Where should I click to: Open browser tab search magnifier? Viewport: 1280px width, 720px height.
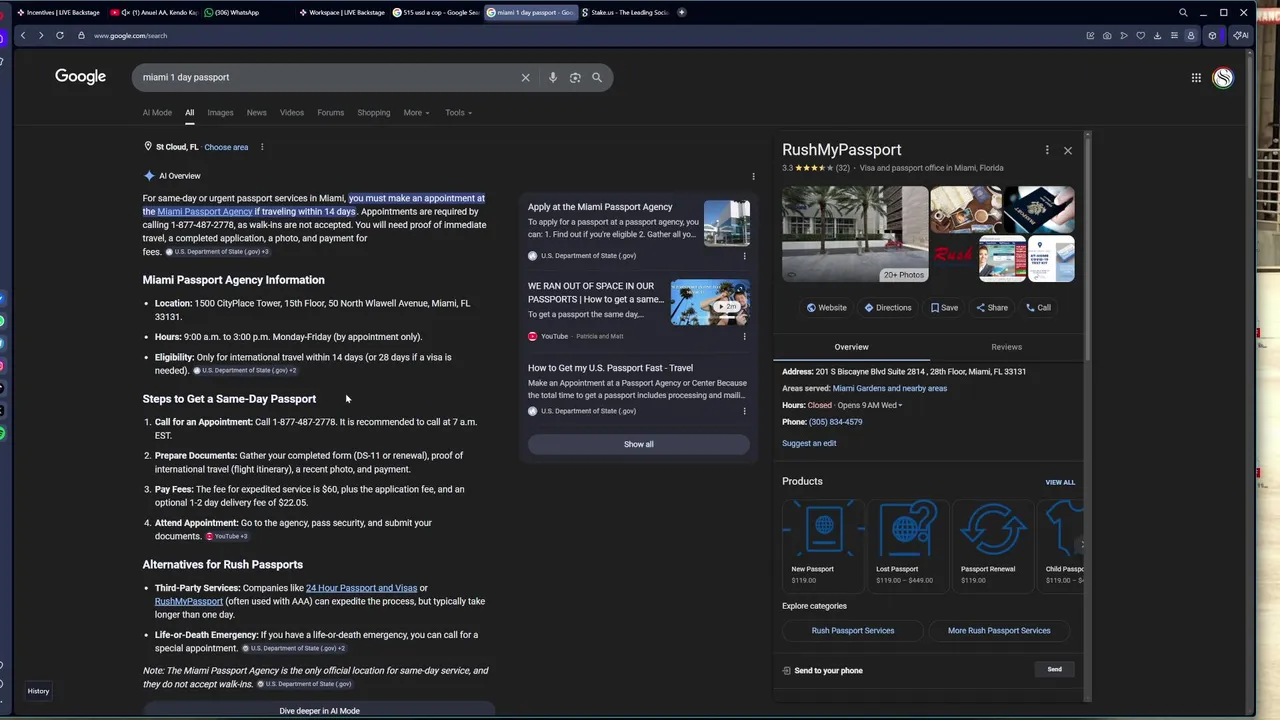pos(1183,12)
